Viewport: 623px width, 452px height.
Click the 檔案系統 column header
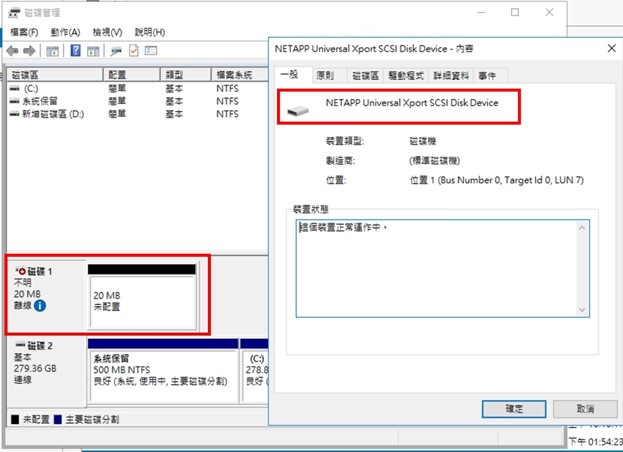pos(236,75)
